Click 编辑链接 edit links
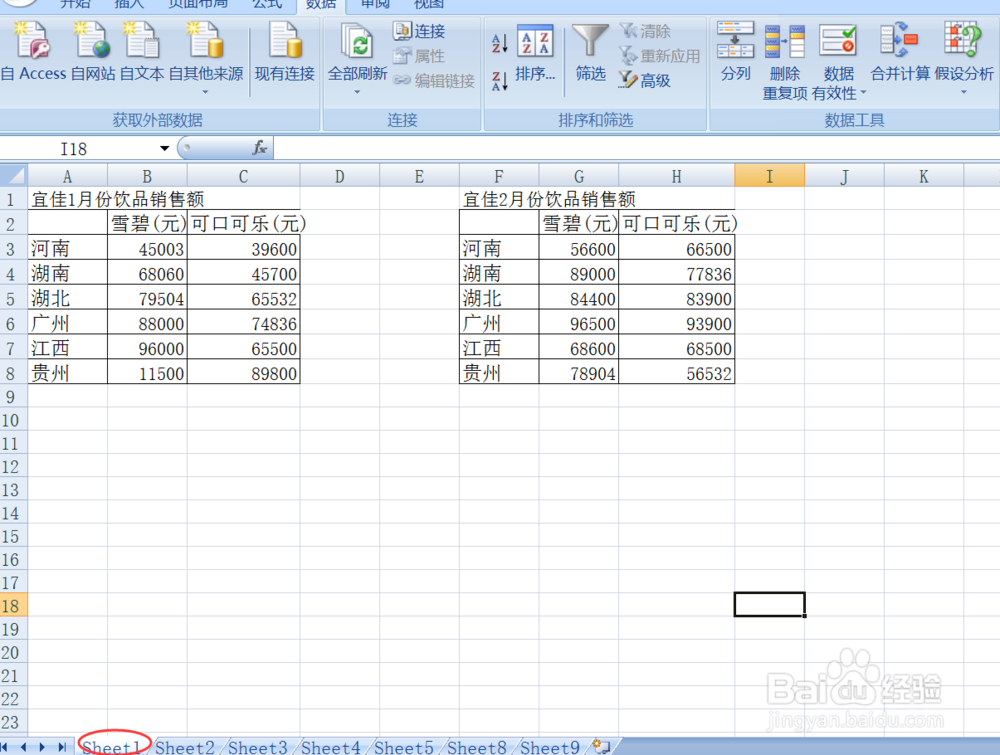1000x755 pixels. pos(434,80)
